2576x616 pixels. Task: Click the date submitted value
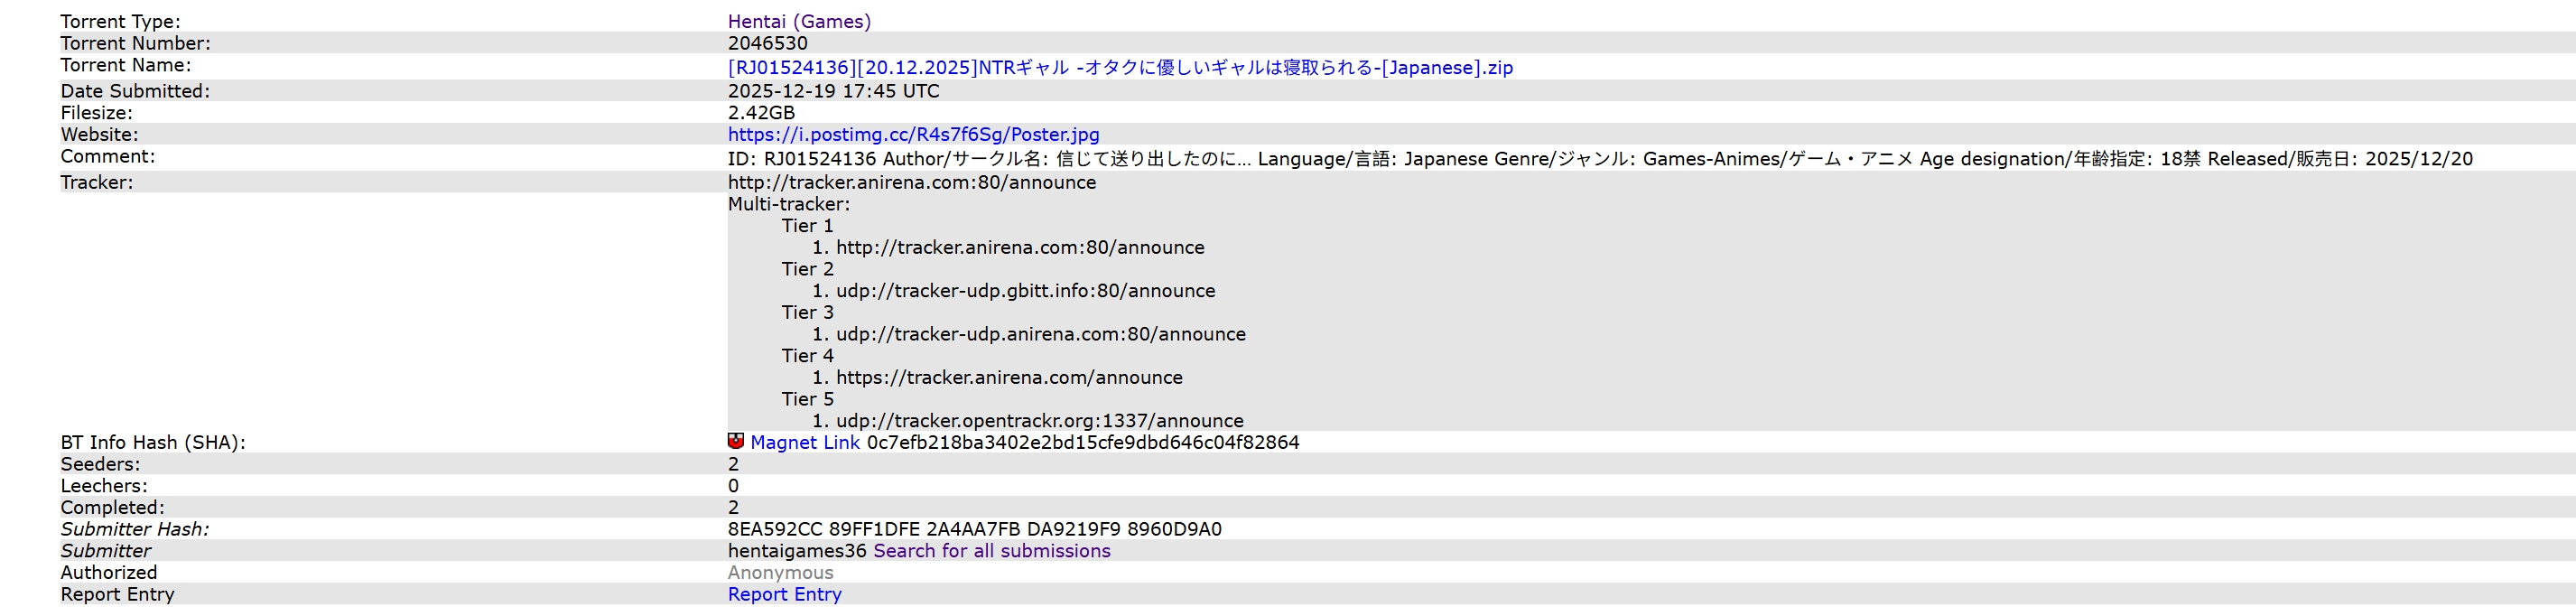(x=833, y=91)
